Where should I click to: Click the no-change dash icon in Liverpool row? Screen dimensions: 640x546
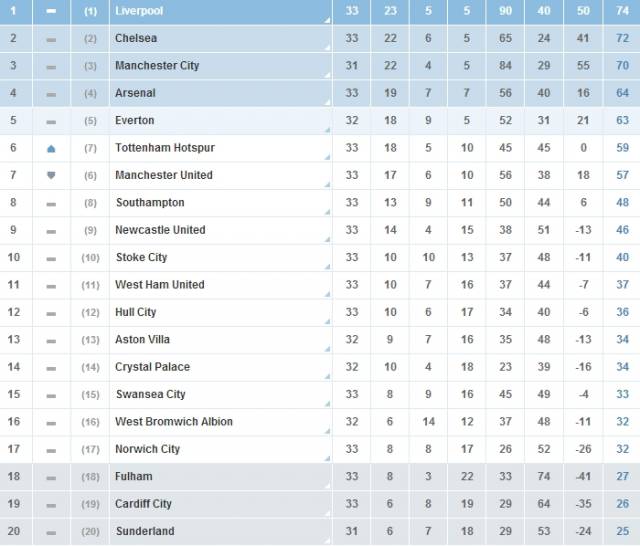click(51, 11)
